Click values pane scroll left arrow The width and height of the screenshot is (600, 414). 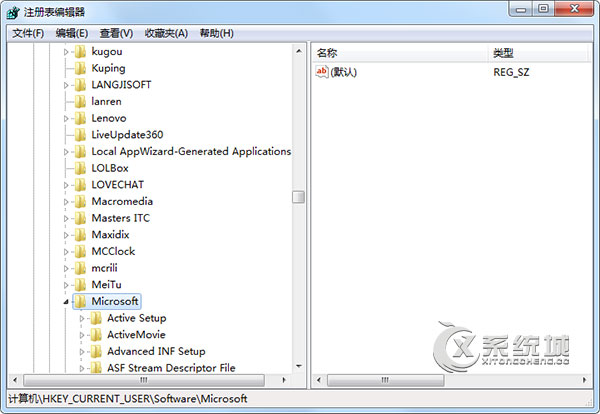(x=319, y=380)
